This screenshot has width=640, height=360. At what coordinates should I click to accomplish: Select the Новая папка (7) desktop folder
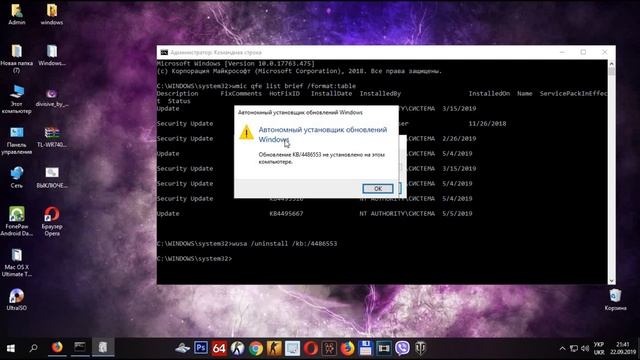coord(16,59)
